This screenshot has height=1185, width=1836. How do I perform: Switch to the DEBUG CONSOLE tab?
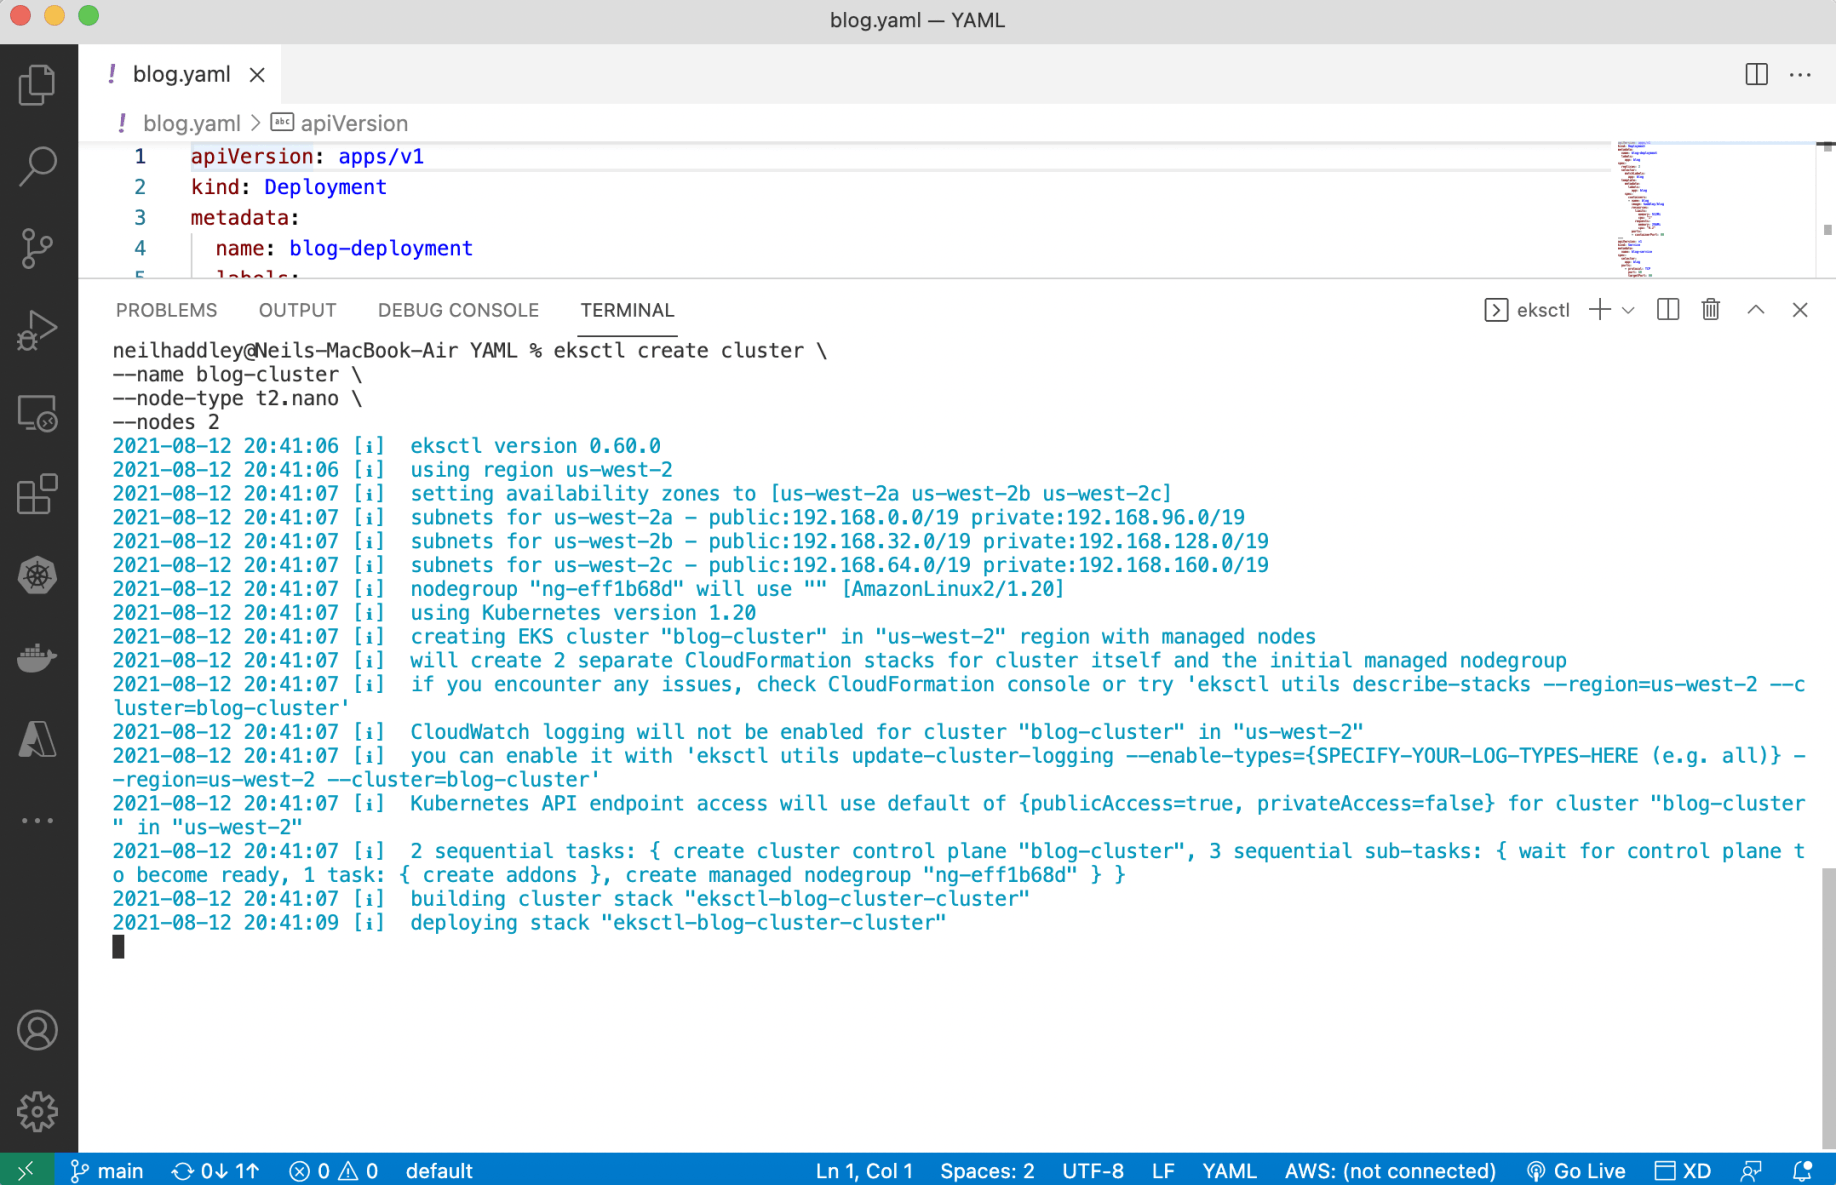click(x=458, y=310)
